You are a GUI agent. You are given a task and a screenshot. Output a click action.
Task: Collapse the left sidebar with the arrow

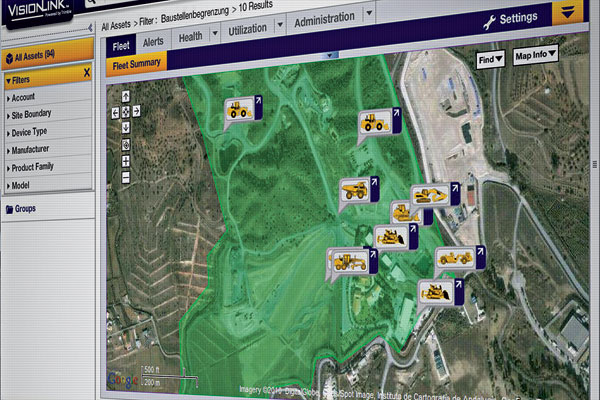click(x=90, y=28)
